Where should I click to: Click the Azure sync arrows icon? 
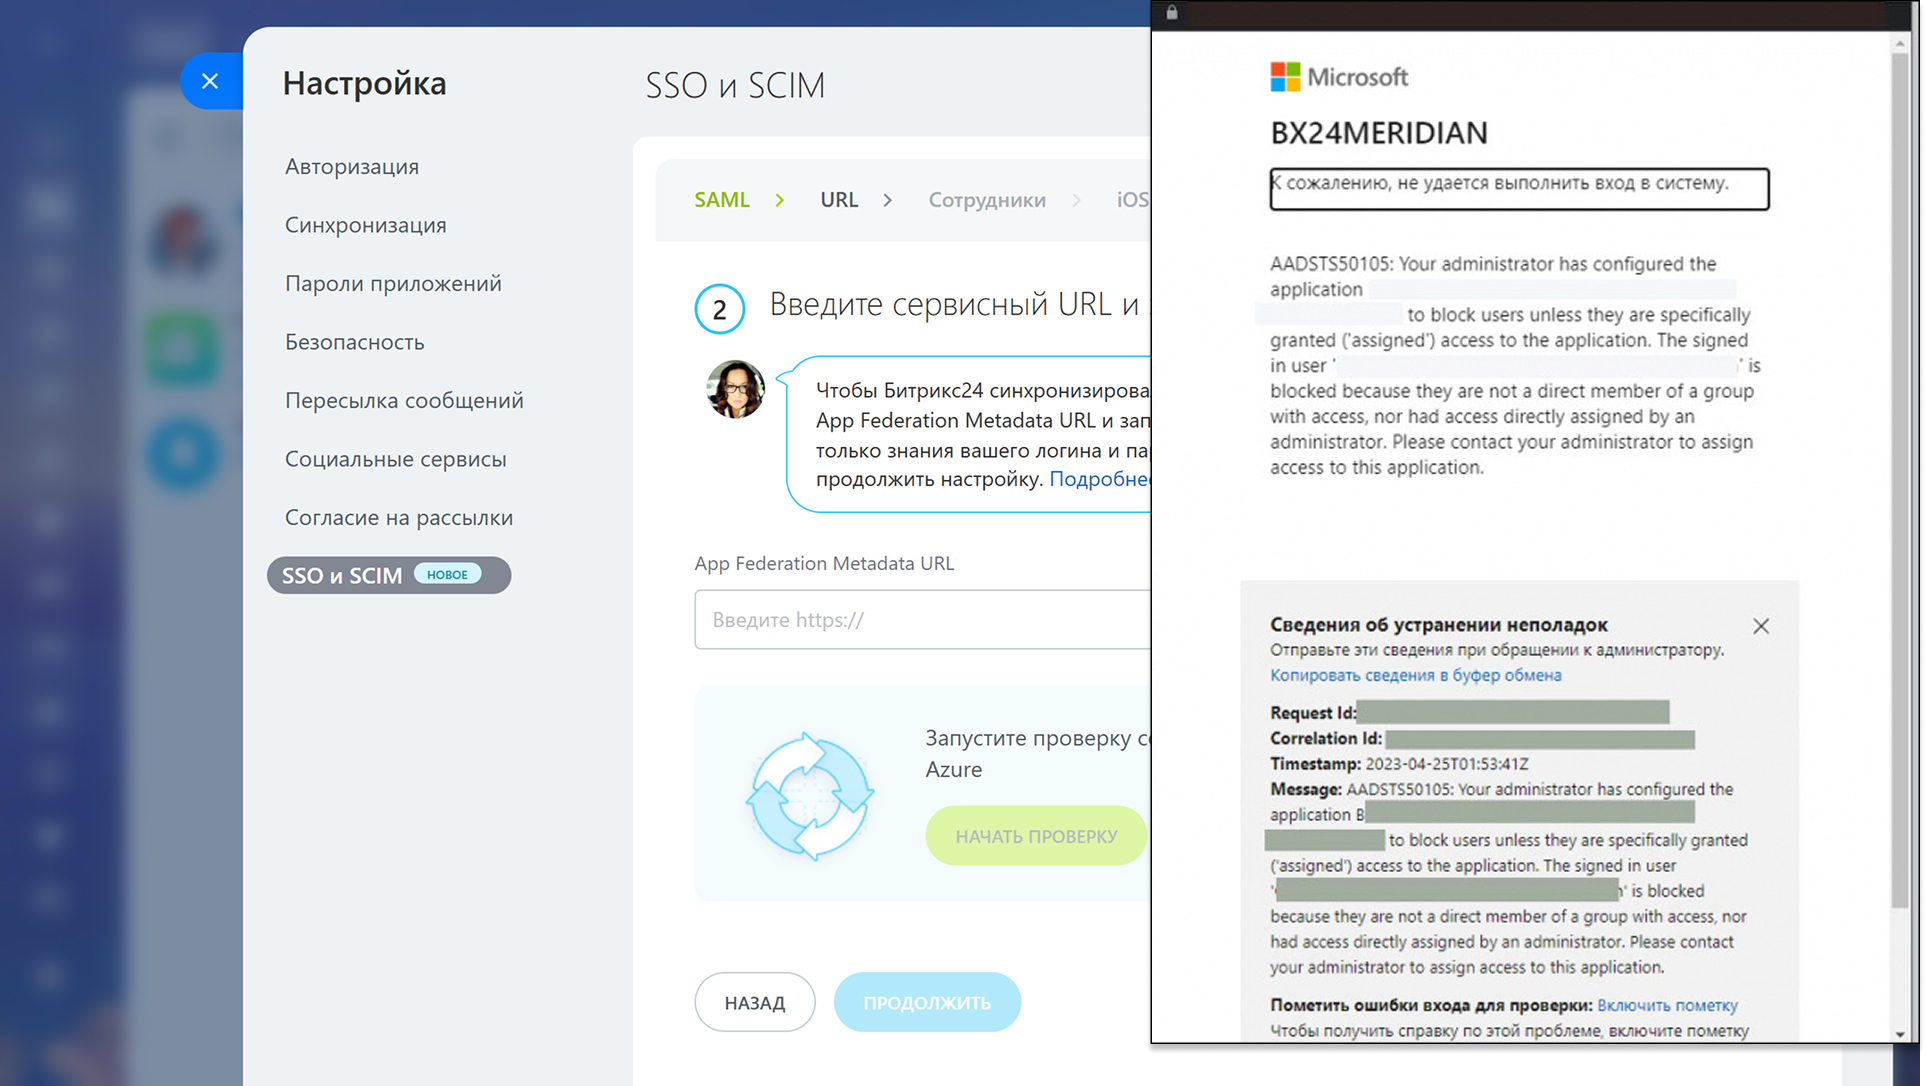coord(810,797)
